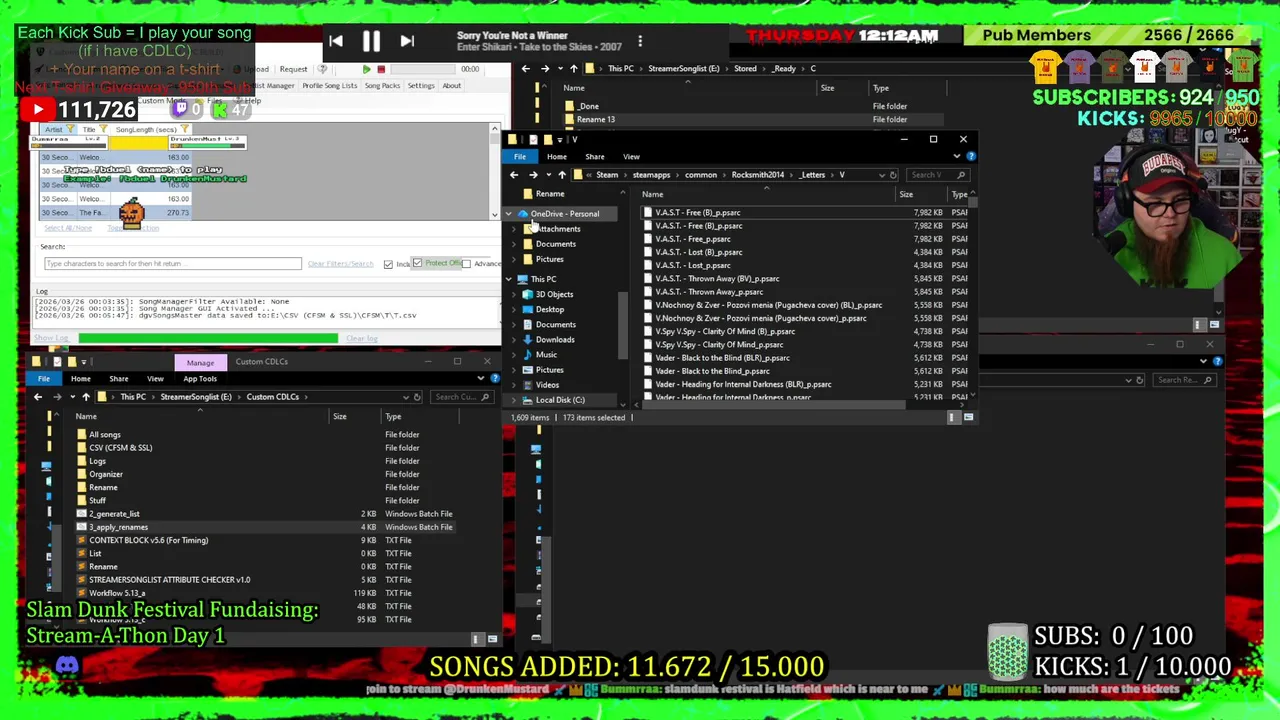1280x720 pixels.
Task: Click SongLength column filter icon
Action: (186, 130)
